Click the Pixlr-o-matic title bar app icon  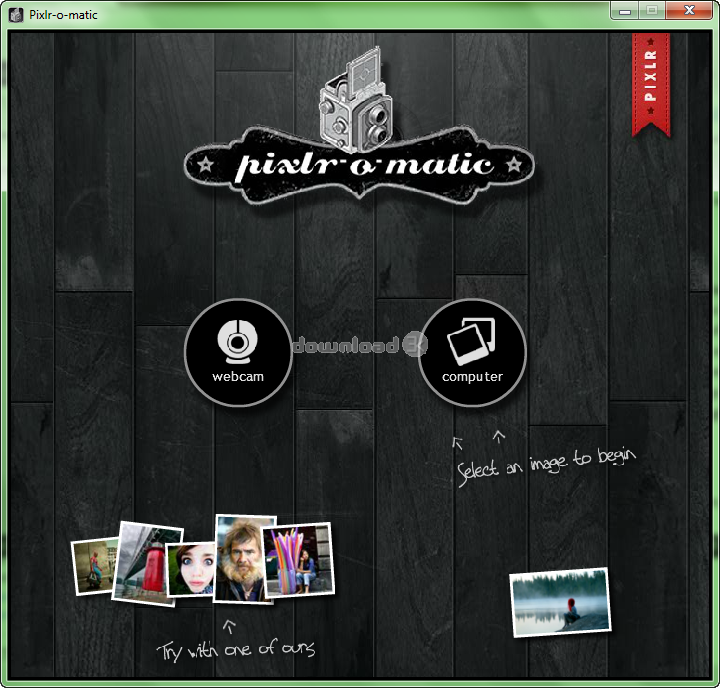pyautogui.click(x=17, y=15)
